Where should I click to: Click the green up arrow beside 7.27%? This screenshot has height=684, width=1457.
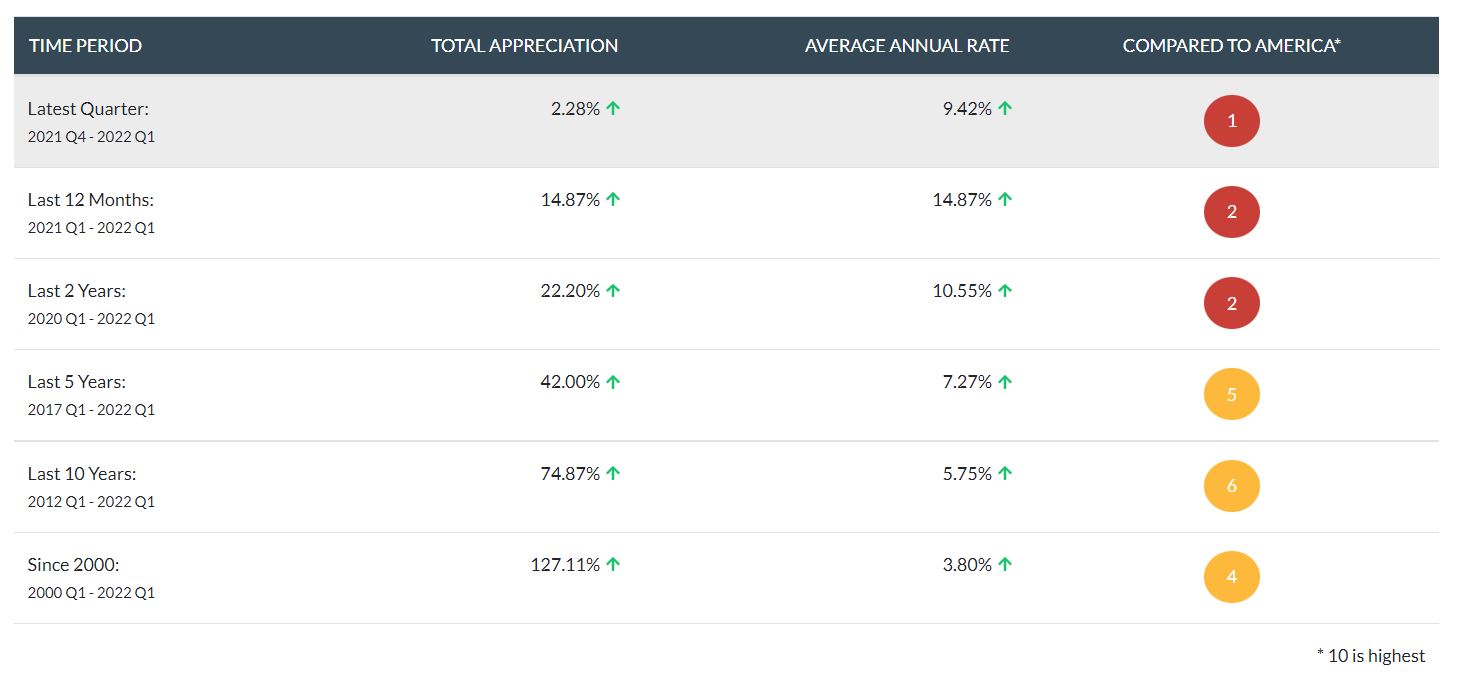1005,382
